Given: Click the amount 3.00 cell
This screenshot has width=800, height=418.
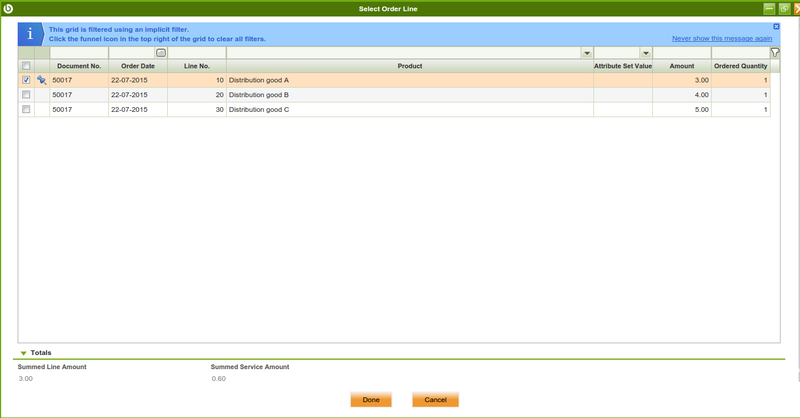Looking at the screenshot, I should pos(682,80).
